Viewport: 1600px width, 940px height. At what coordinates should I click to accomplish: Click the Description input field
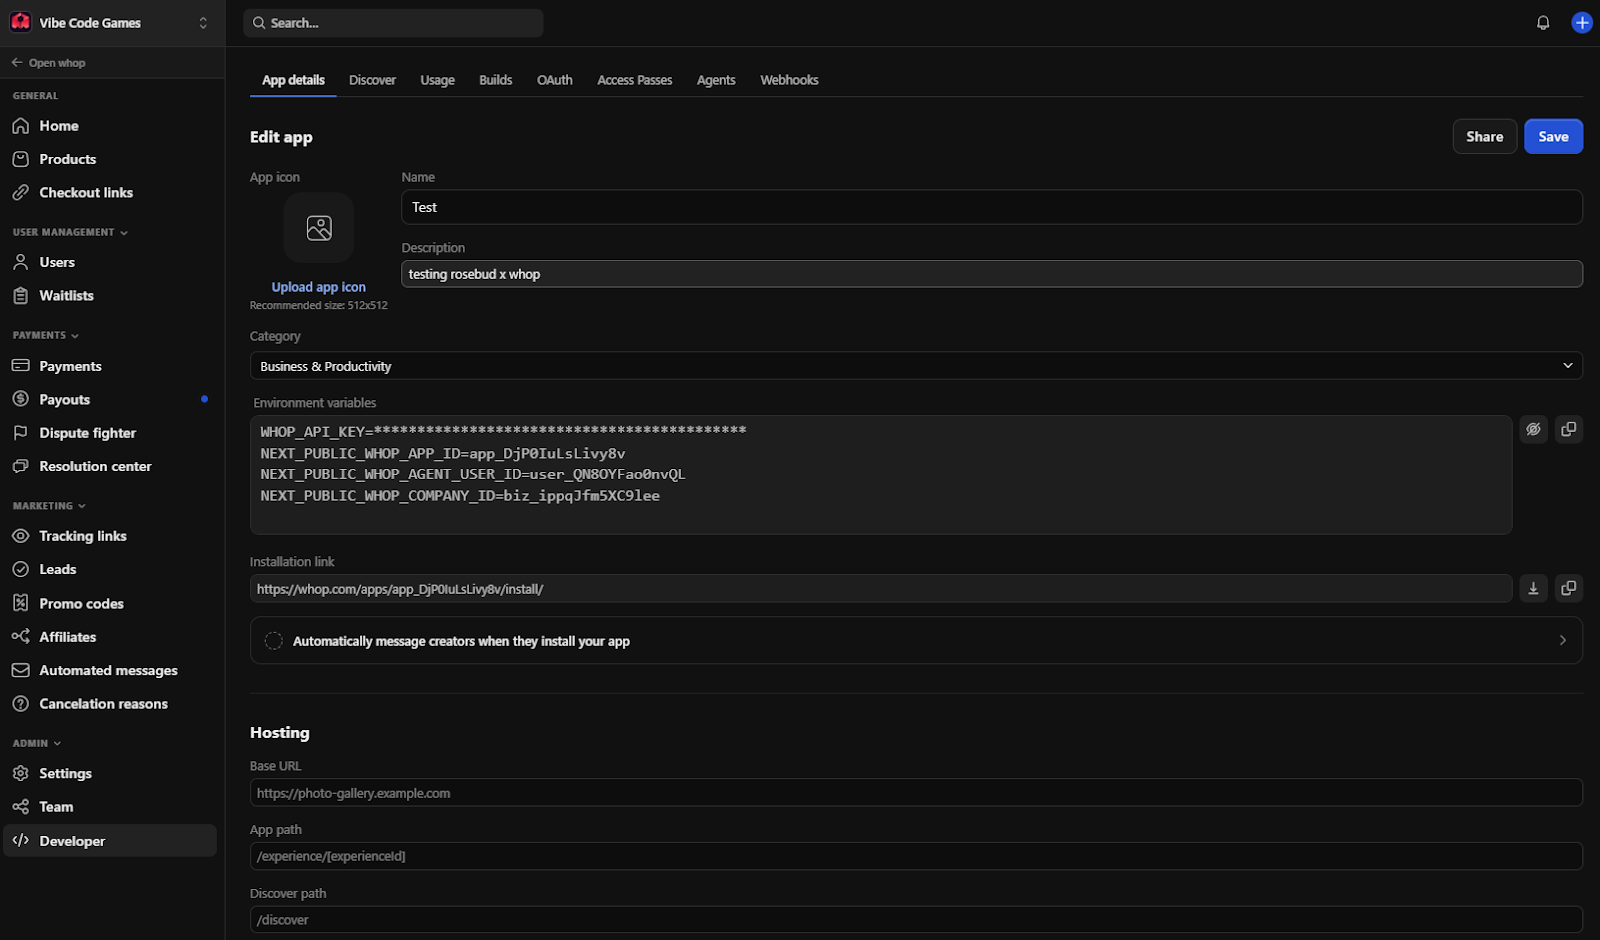[992, 274]
